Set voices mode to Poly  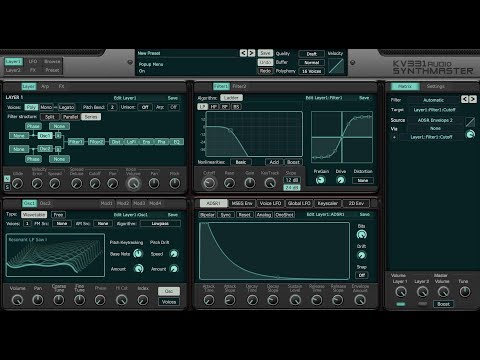(x=31, y=107)
